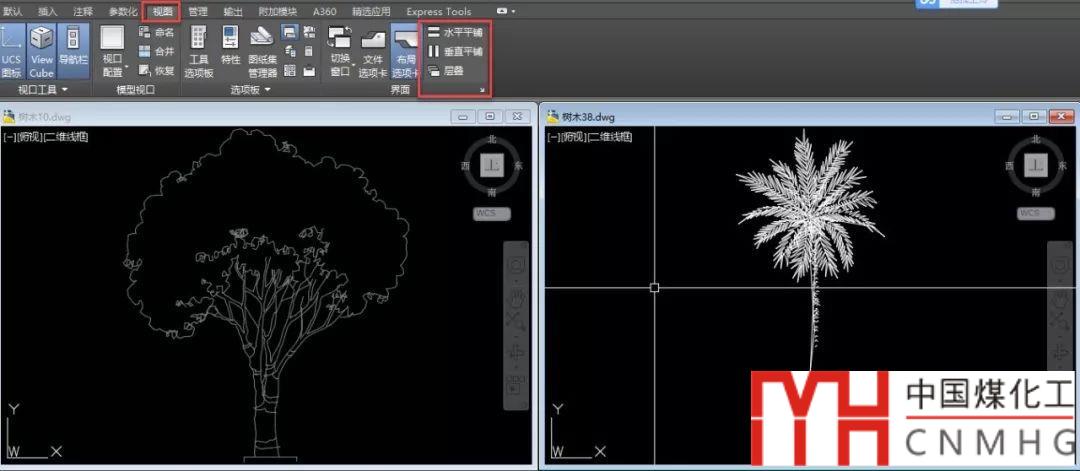
Task: Expand the 视口配置 dropdown
Action: [x=112, y=72]
